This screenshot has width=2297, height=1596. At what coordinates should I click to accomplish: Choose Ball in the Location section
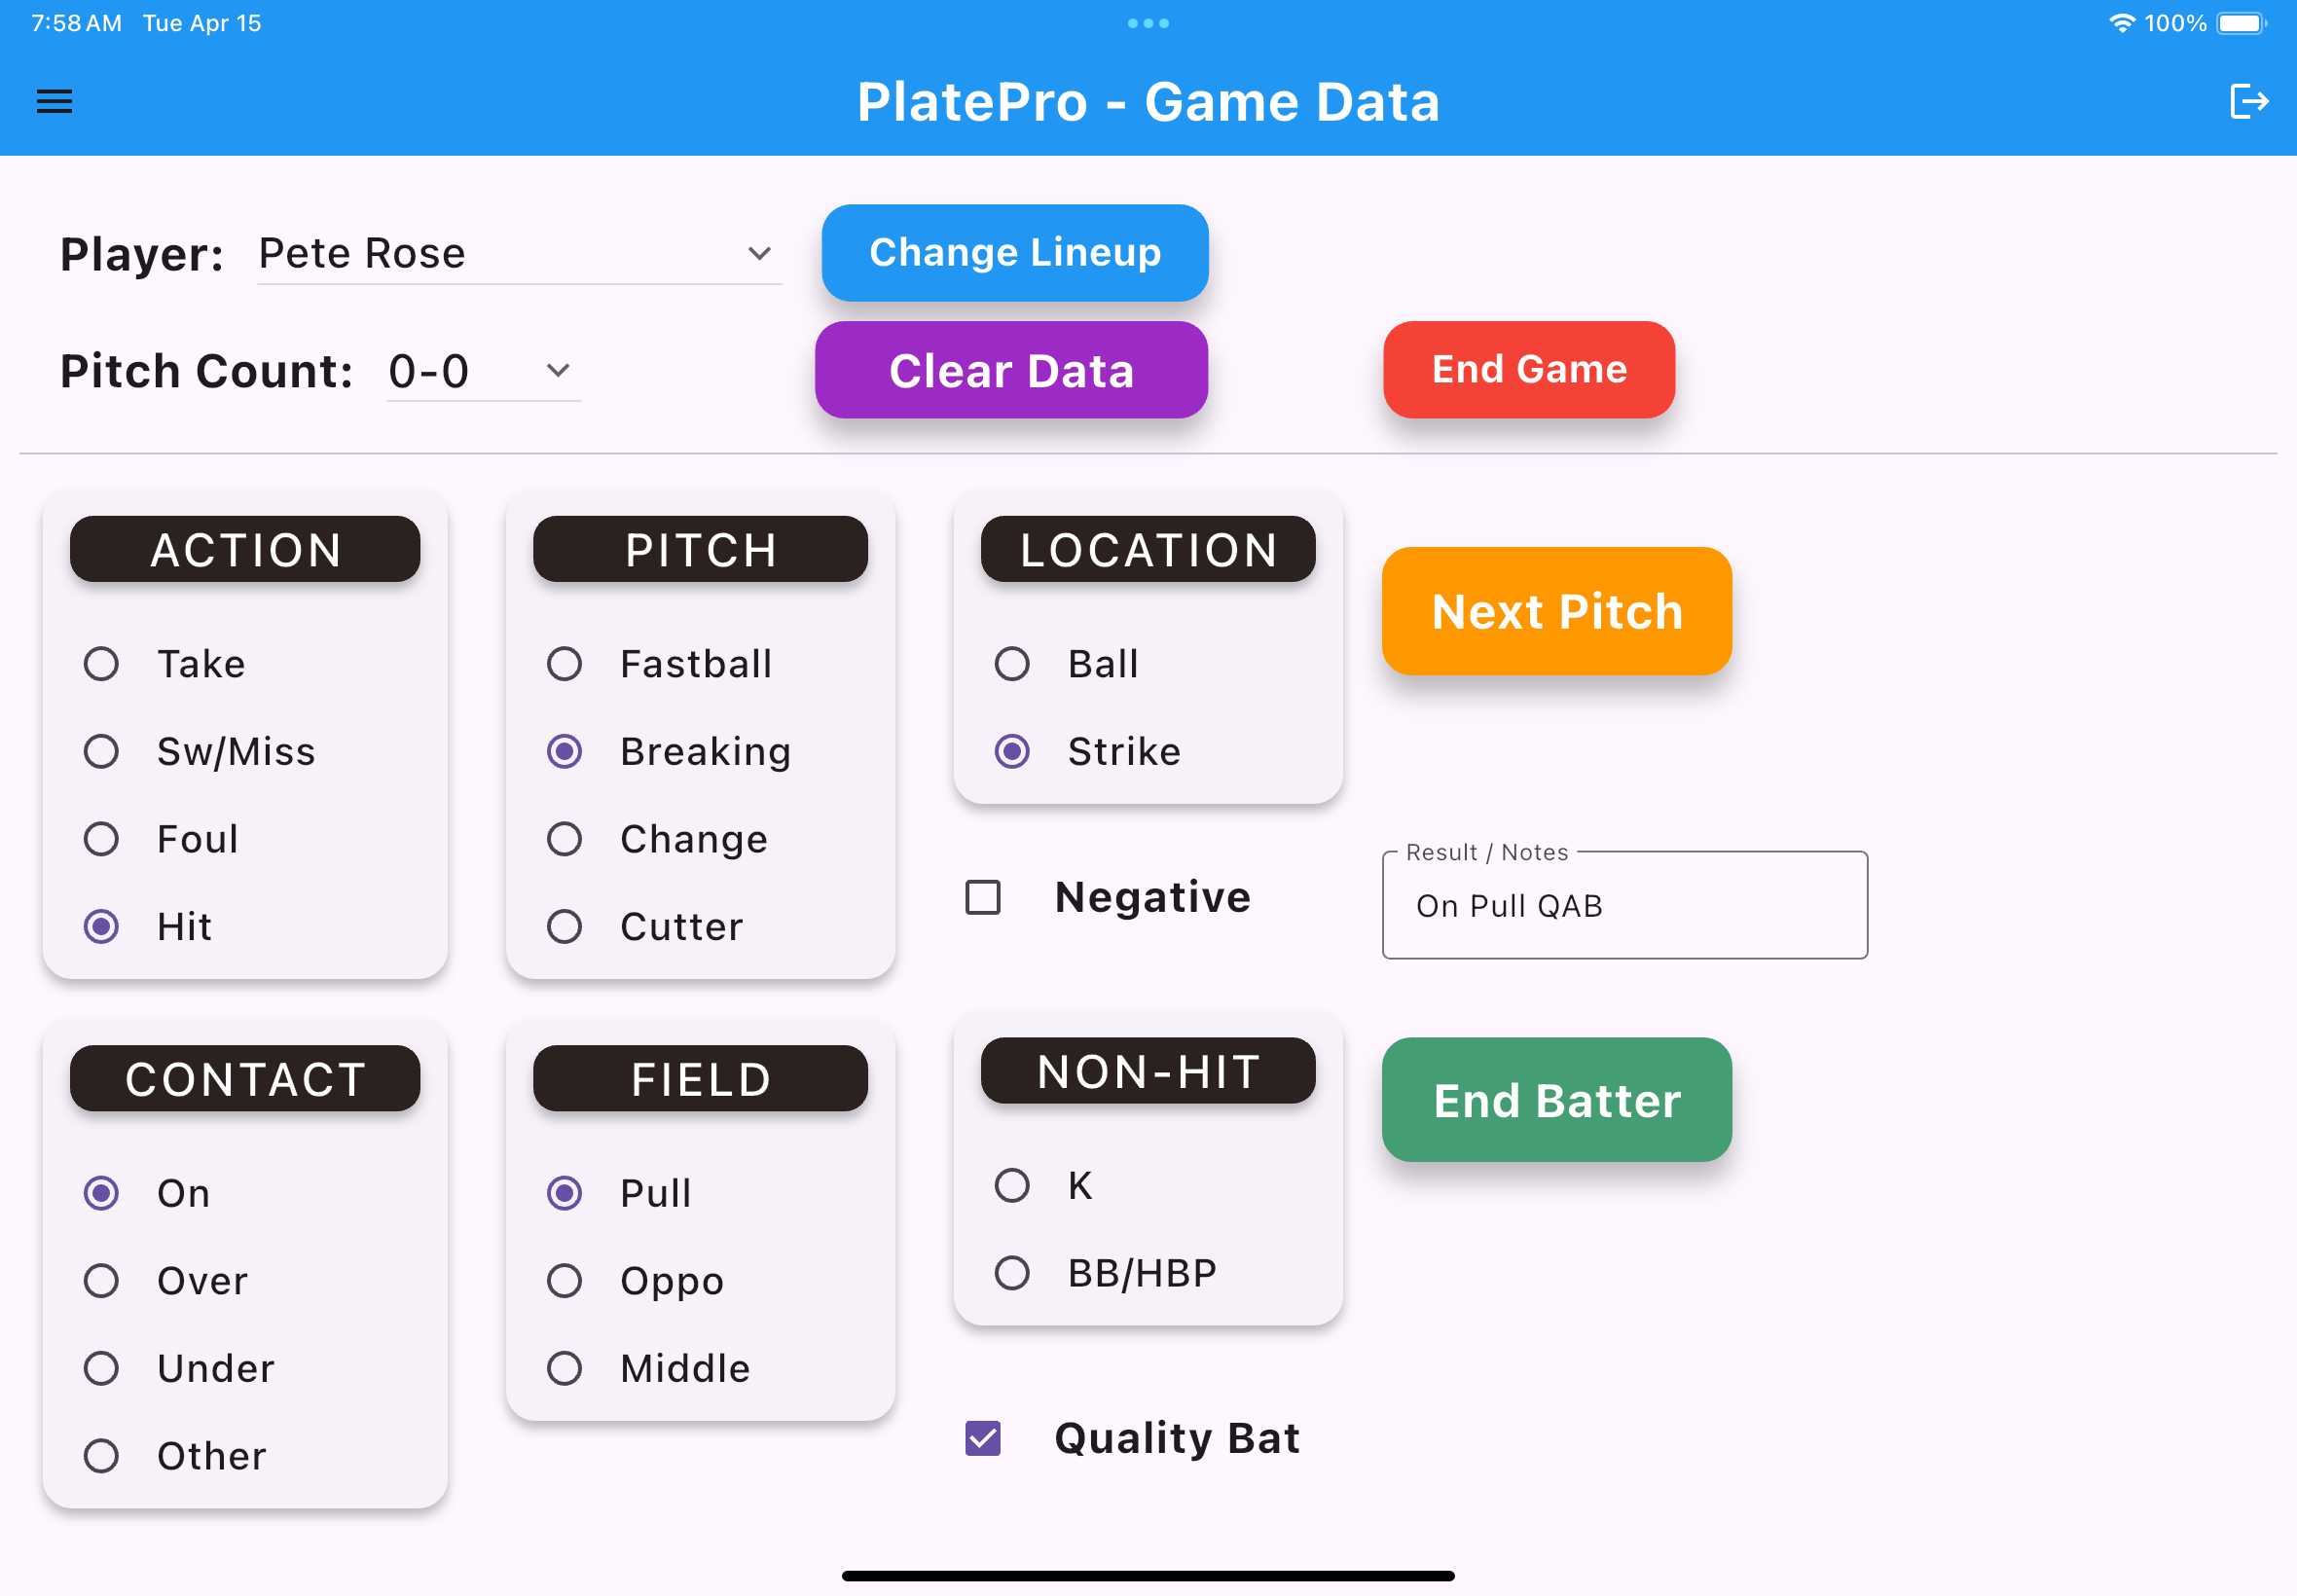click(1013, 663)
